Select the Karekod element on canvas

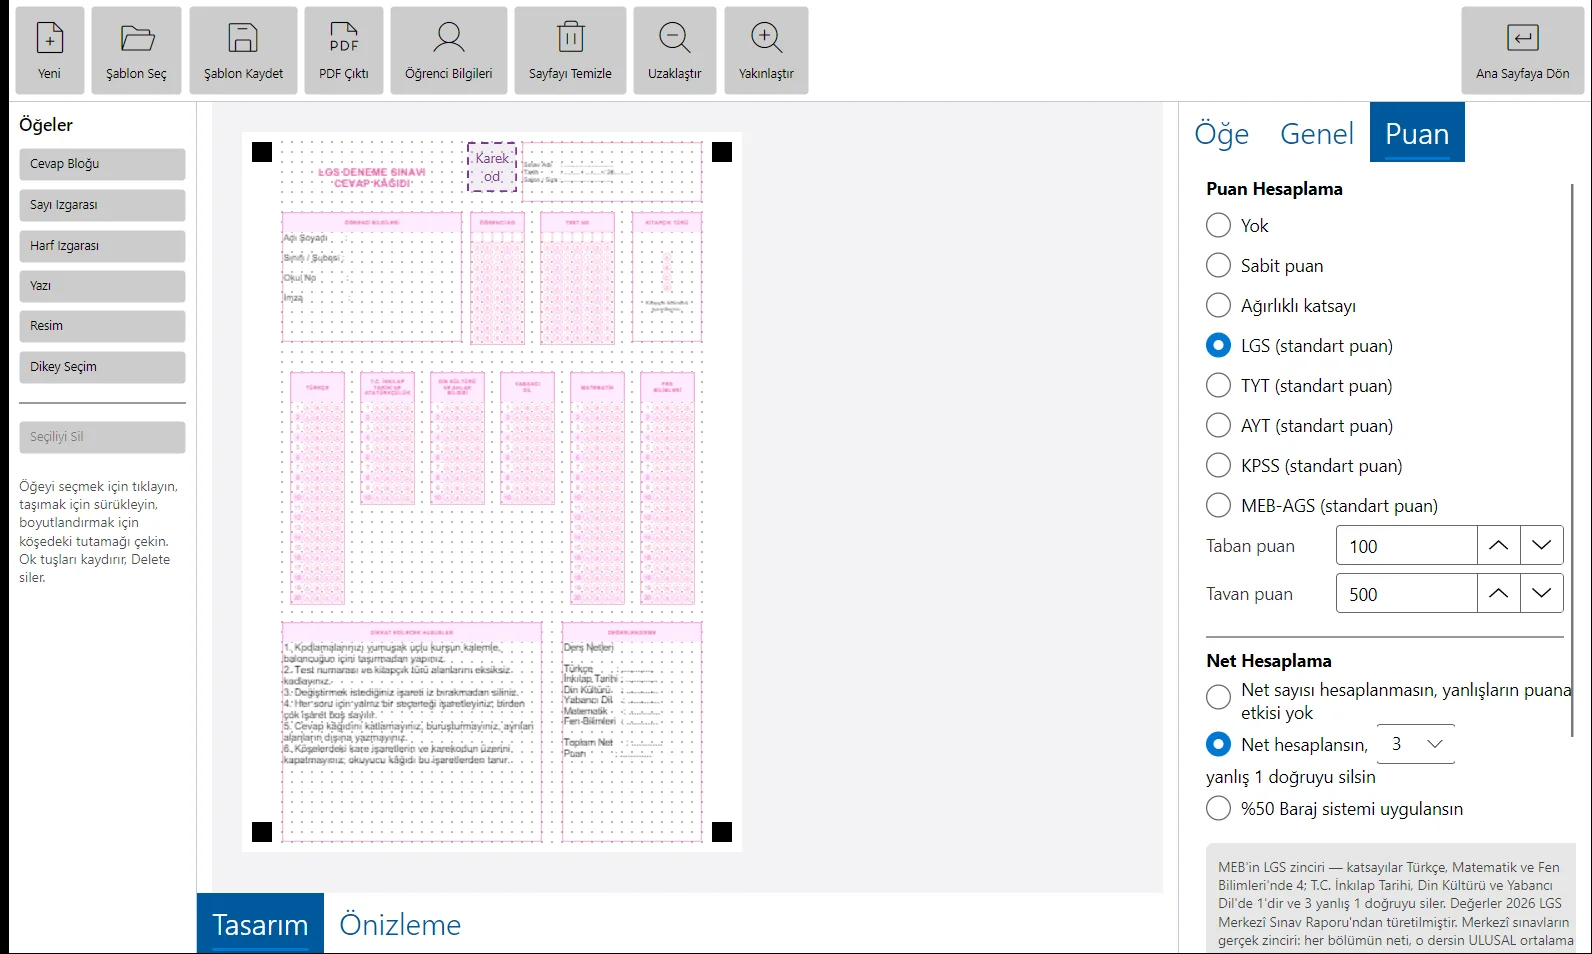tap(492, 167)
